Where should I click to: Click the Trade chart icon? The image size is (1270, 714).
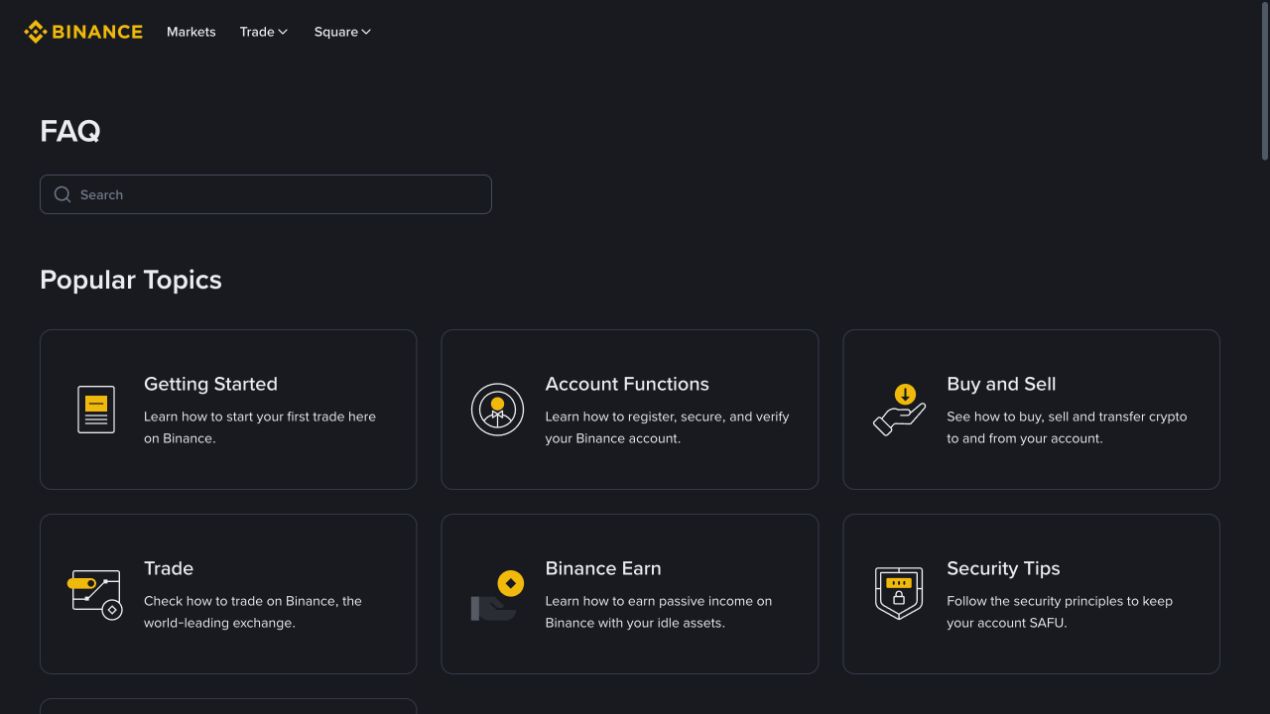[96, 594]
